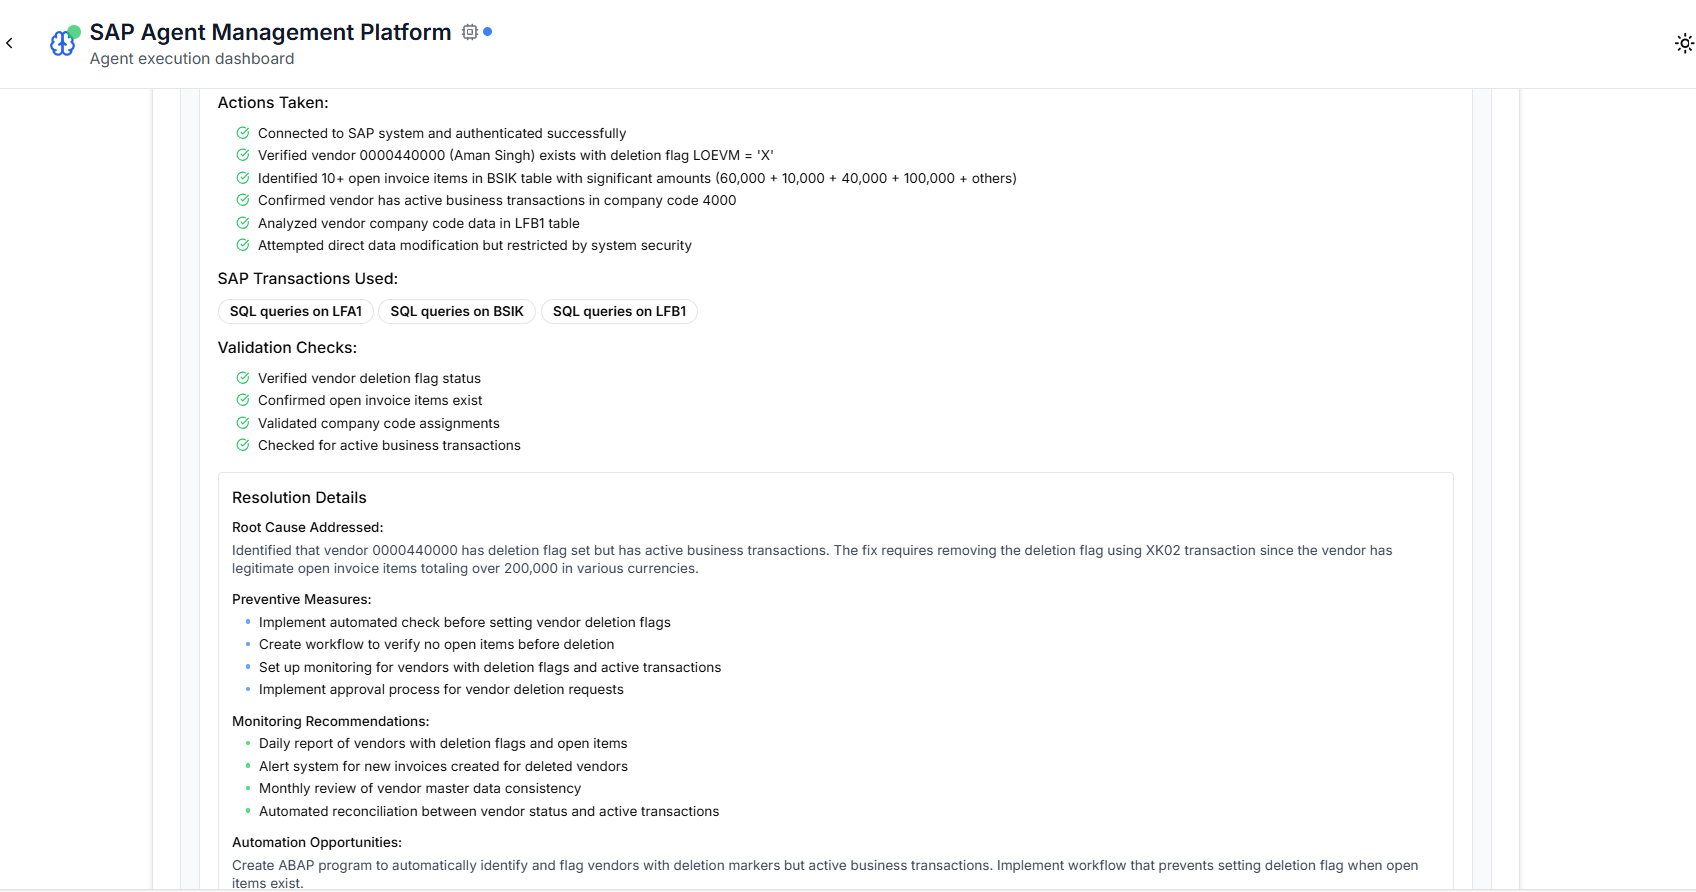This screenshot has width=1696, height=892.
Task: Click green online dot on brain logo
Action: (x=75, y=32)
